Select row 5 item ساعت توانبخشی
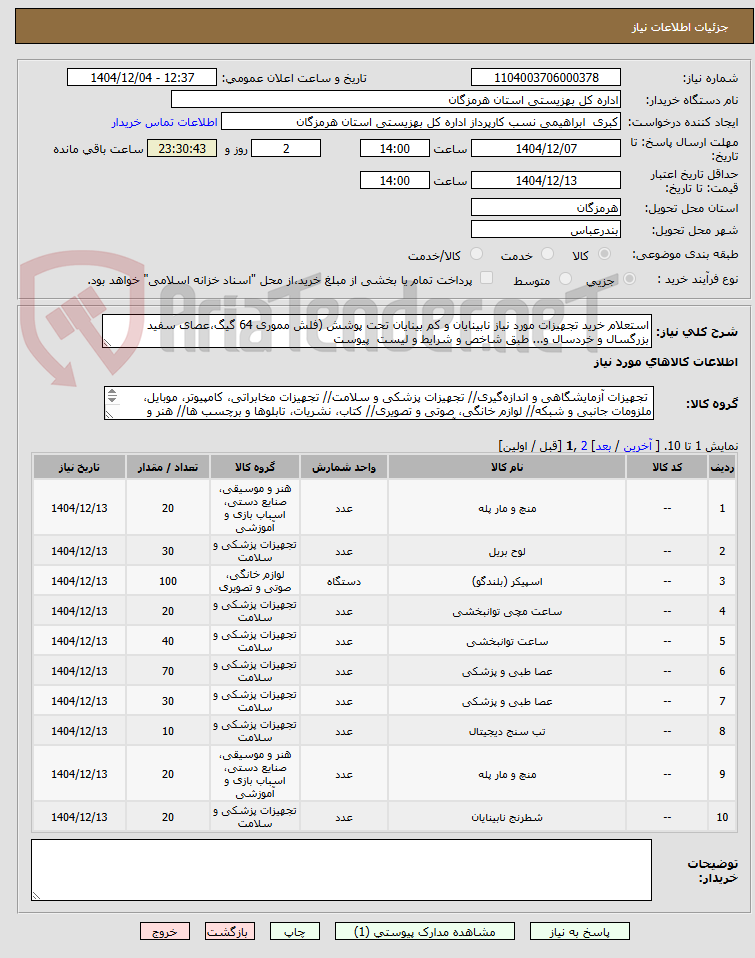The width and height of the screenshot is (755, 958). tap(507, 642)
